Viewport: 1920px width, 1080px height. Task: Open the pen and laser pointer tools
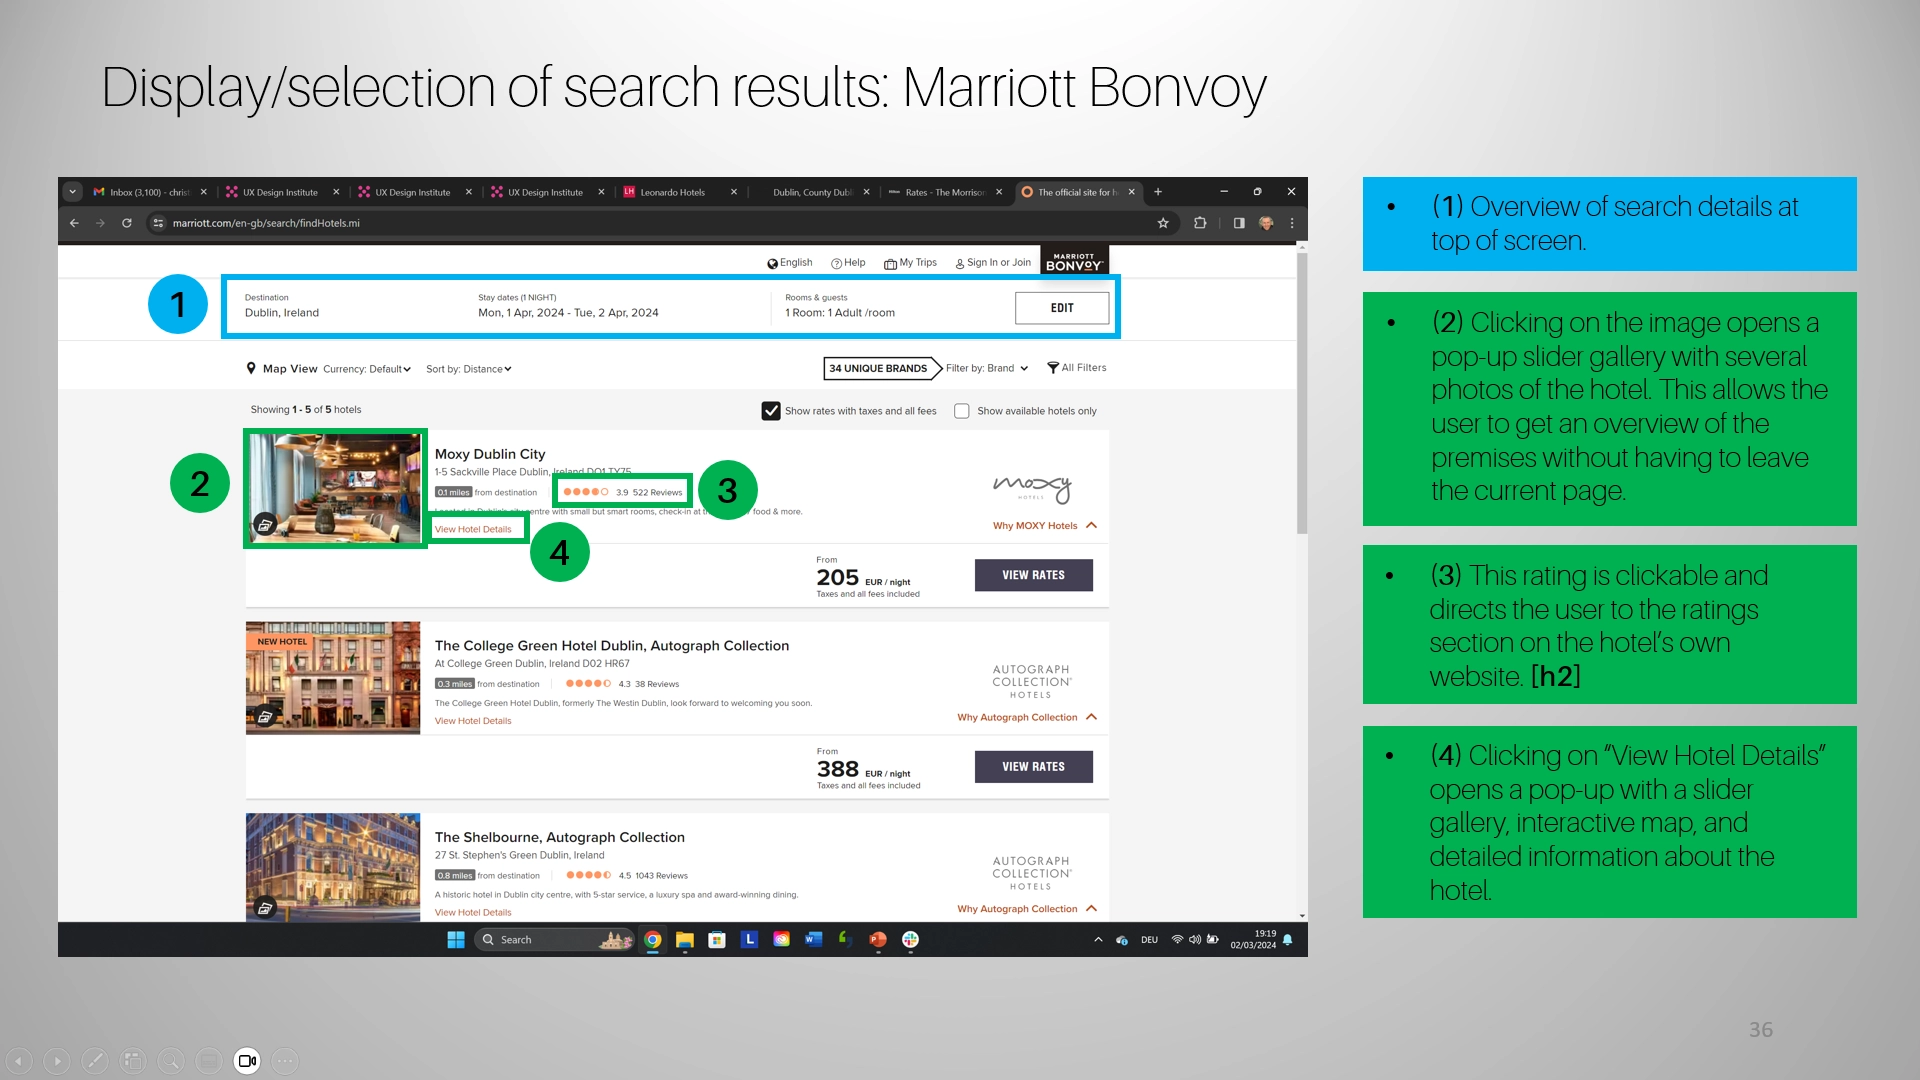95,1061
